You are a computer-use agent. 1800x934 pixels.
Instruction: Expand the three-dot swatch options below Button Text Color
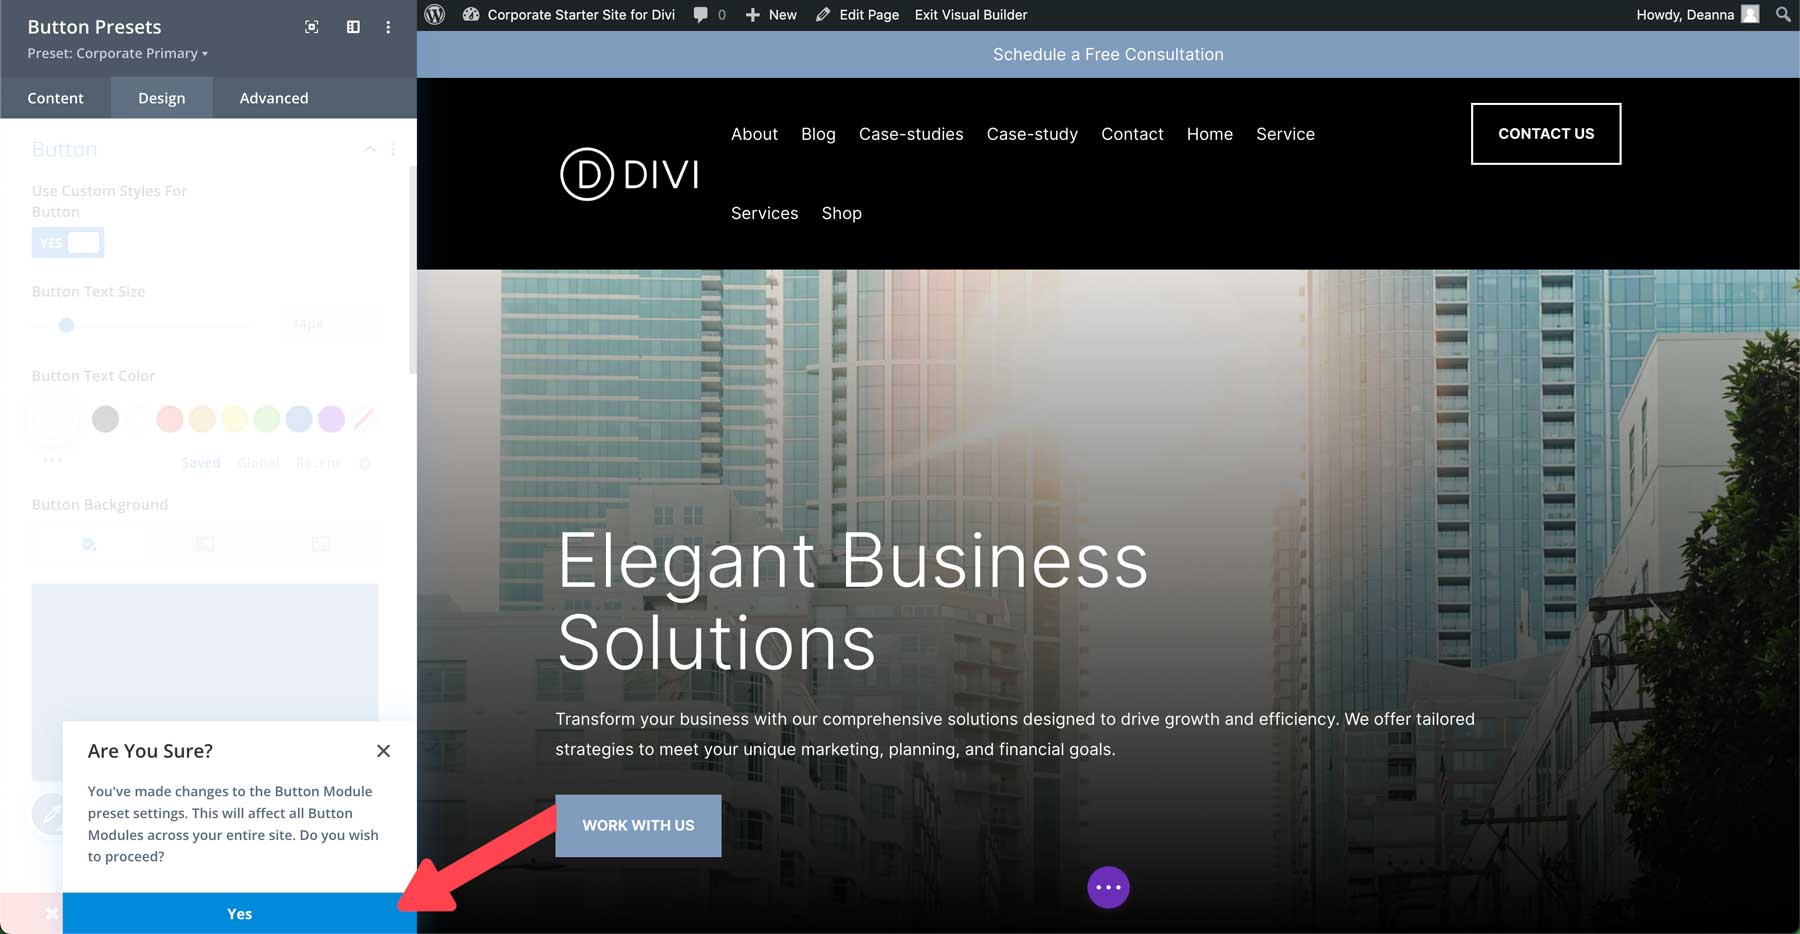pyautogui.click(x=52, y=460)
